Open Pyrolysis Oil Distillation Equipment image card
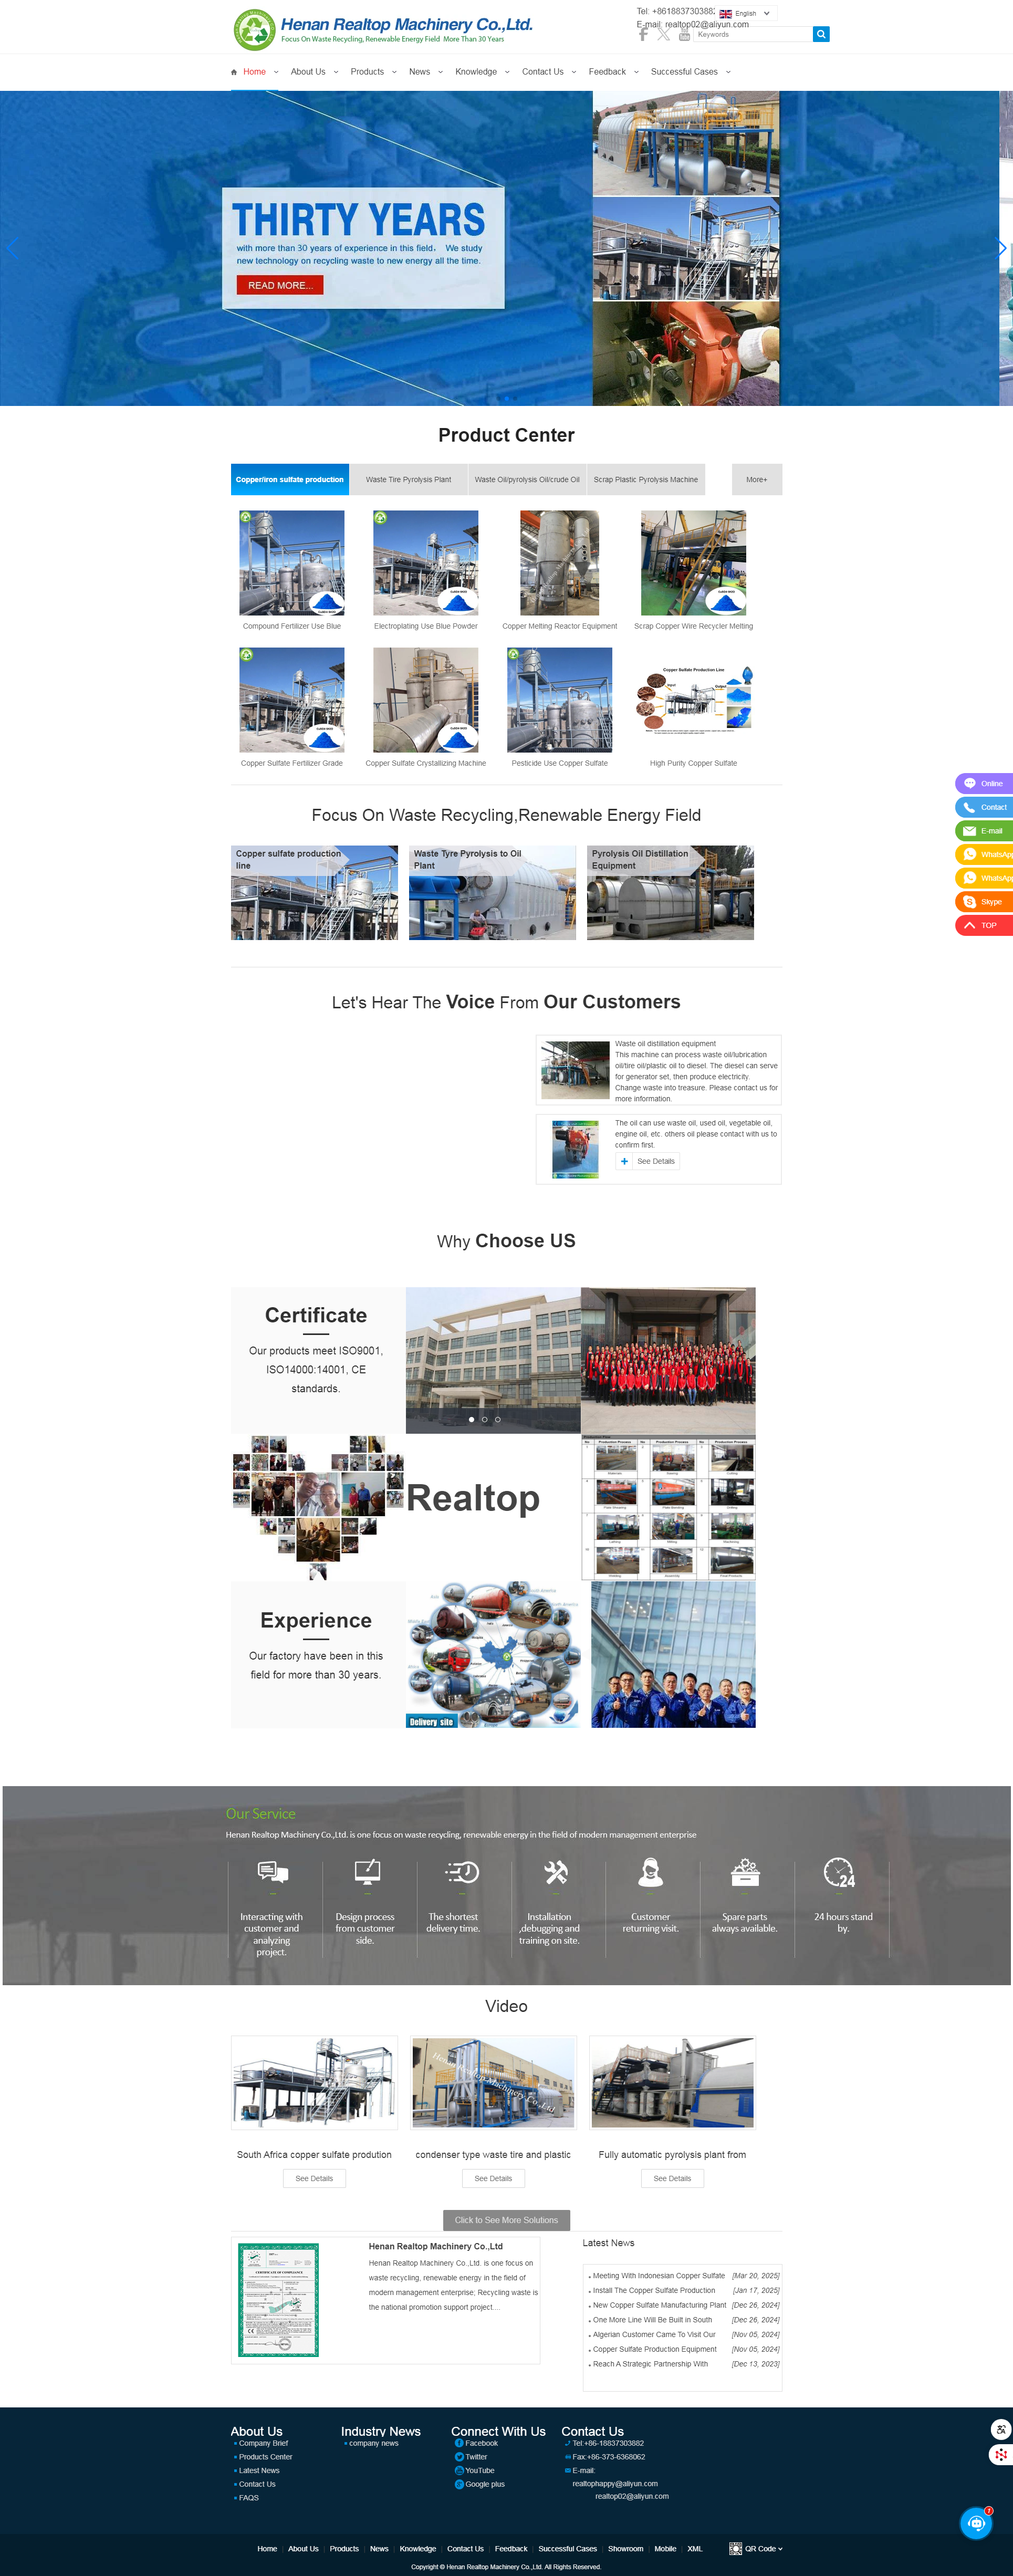Screen dimensions: 1013x2576 (x=670, y=893)
